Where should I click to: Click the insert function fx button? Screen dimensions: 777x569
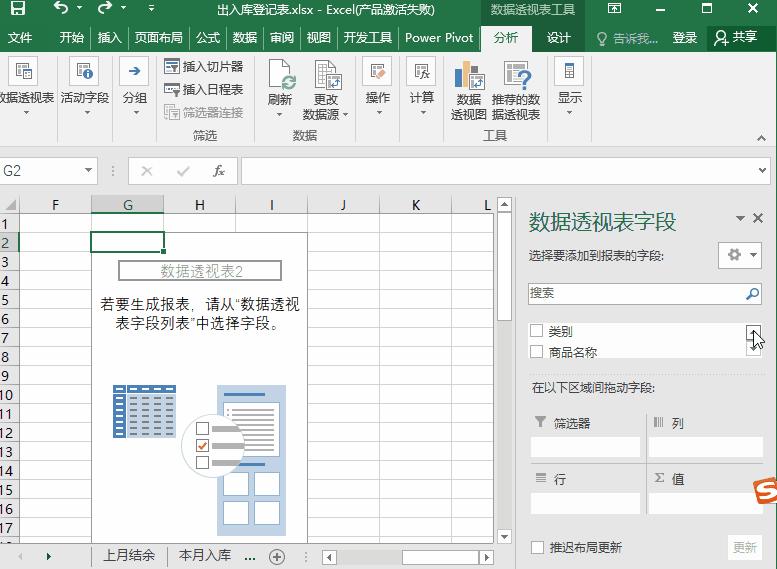pyautogui.click(x=219, y=171)
